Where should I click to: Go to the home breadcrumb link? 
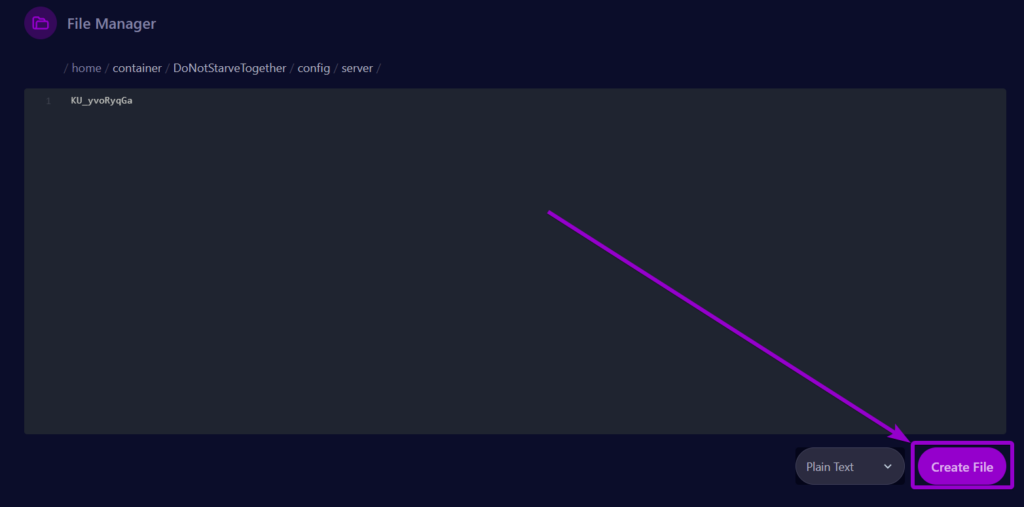click(86, 68)
